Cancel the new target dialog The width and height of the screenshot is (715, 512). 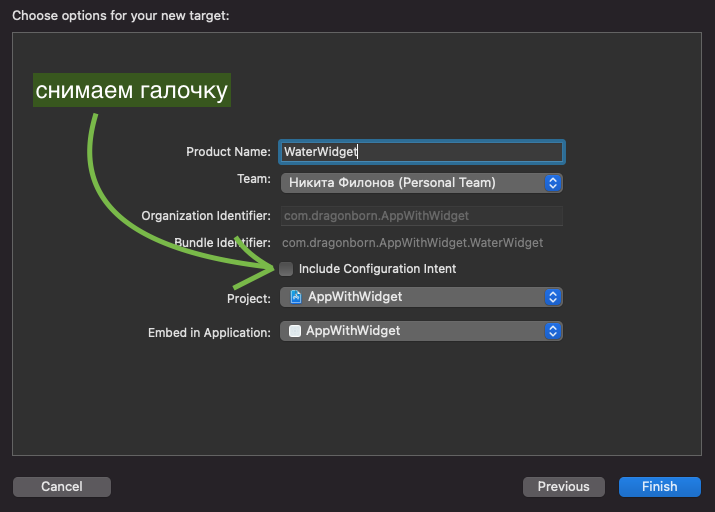click(62, 487)
